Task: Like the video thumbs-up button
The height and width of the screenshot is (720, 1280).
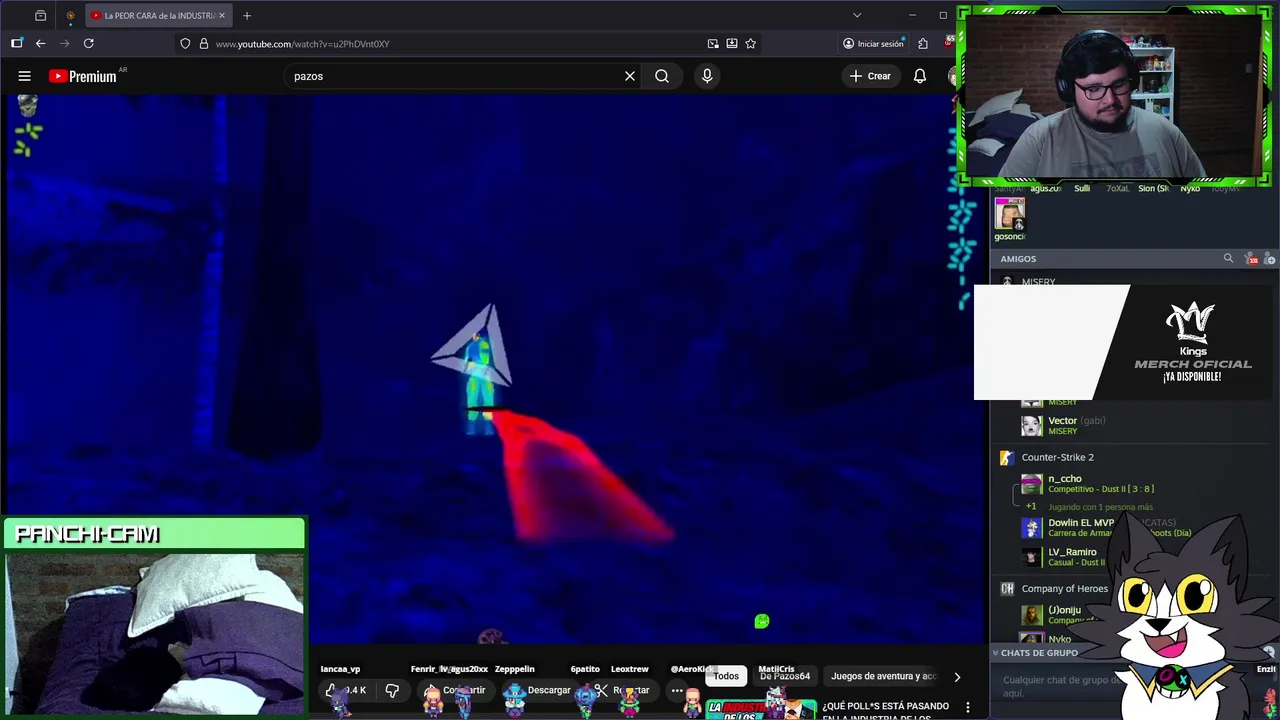Action: coord(346,690)
